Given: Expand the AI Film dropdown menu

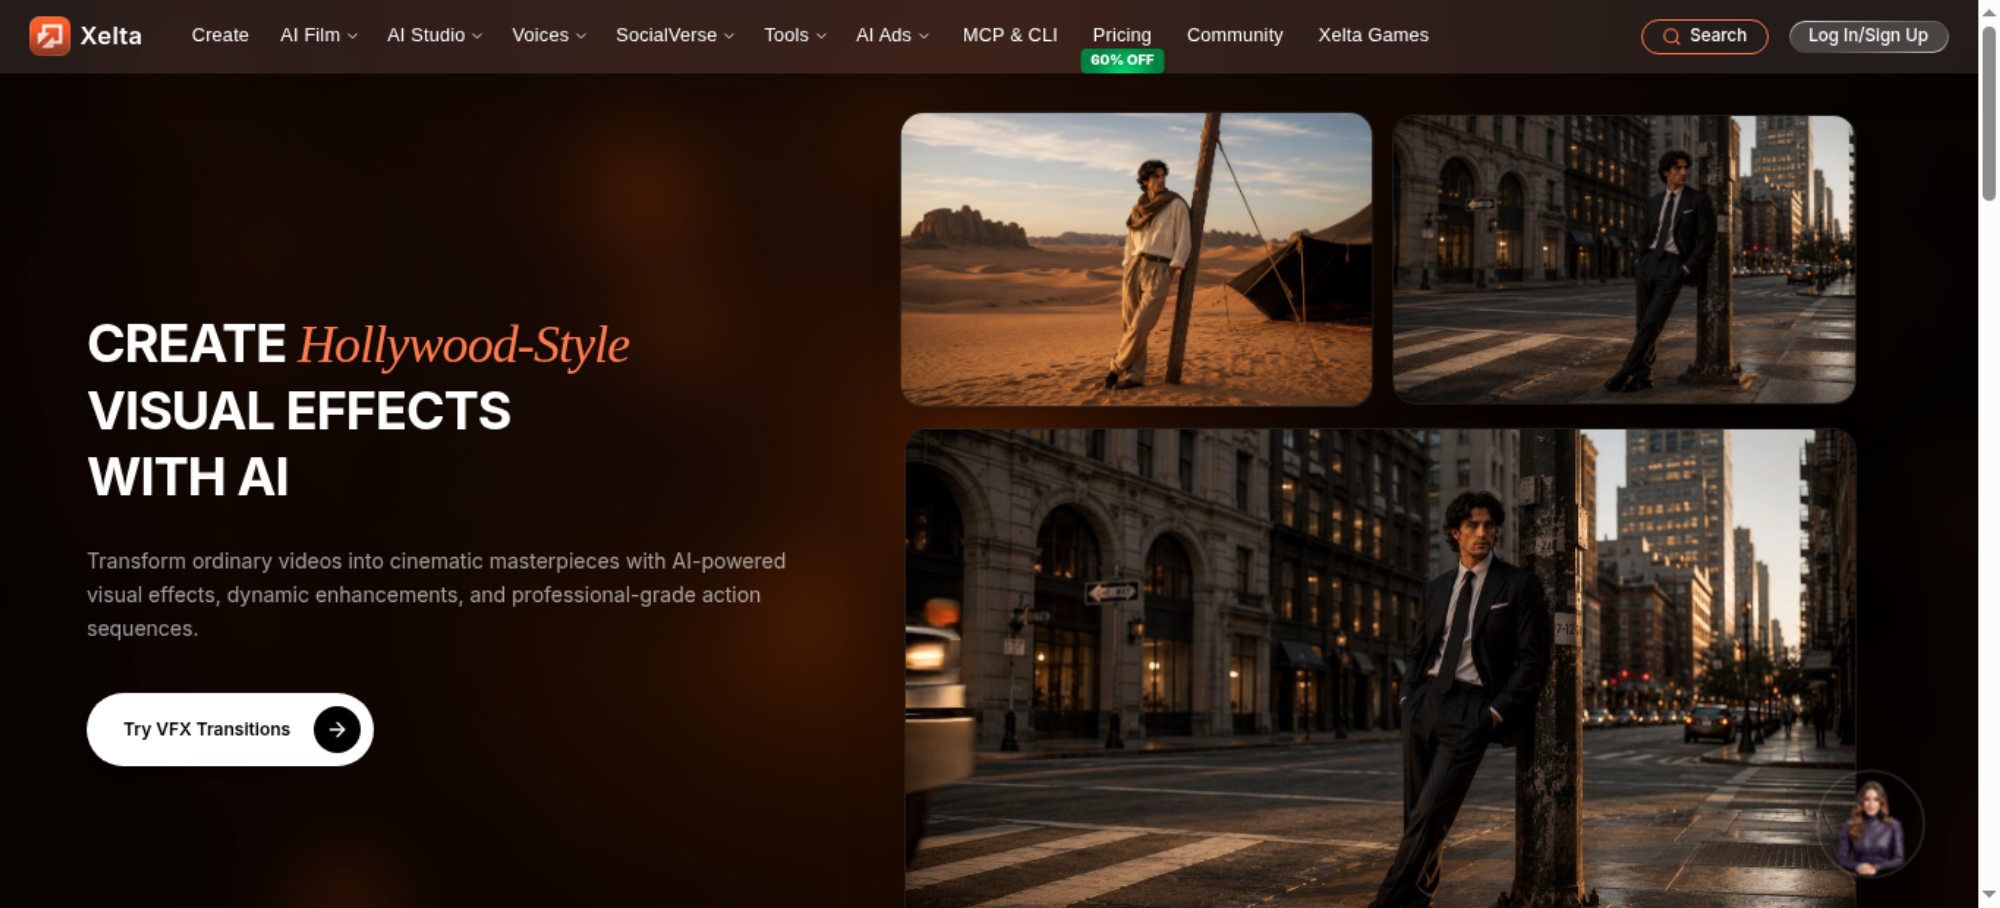Looking at the screenshot, I should point(318,35).
